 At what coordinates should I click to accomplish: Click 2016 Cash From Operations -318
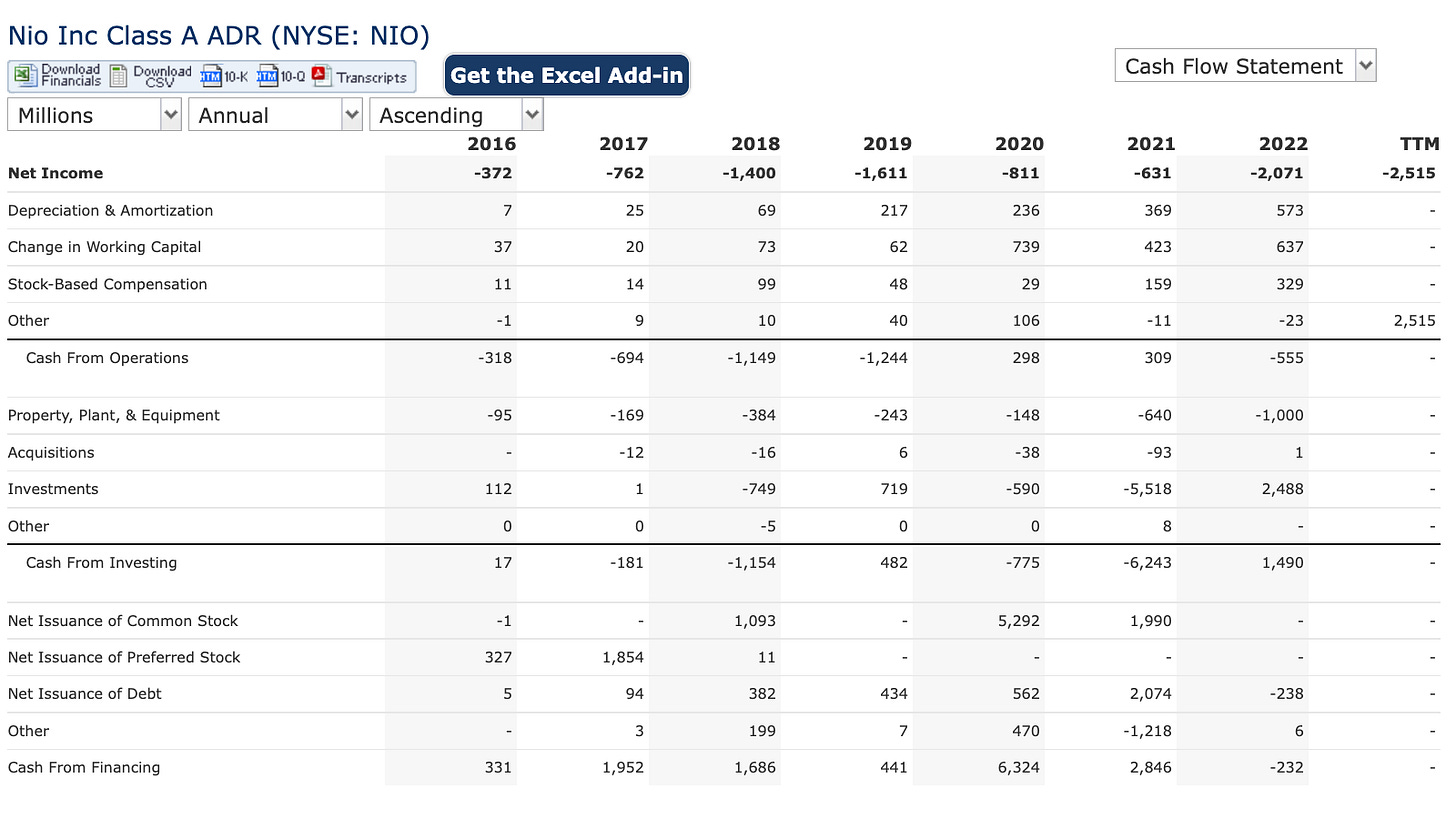click(495, 358)
